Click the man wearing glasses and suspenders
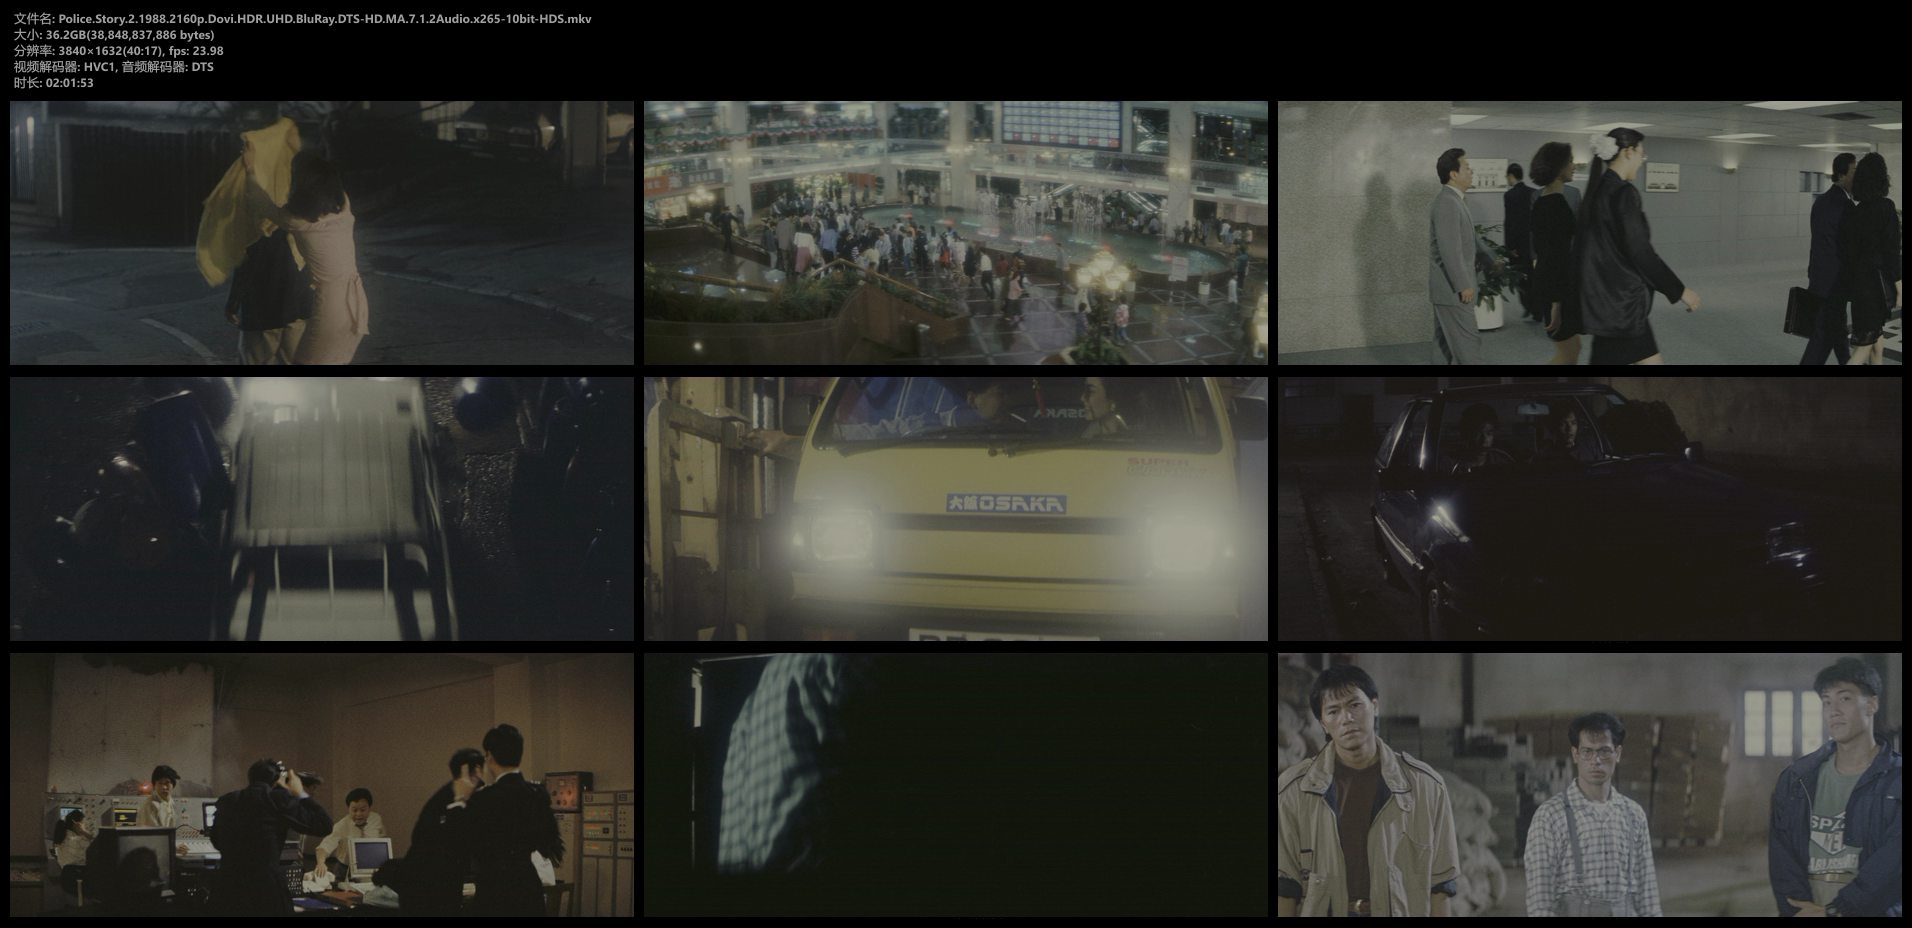Screen dimensions: 1912x928 click(1588, 820)
